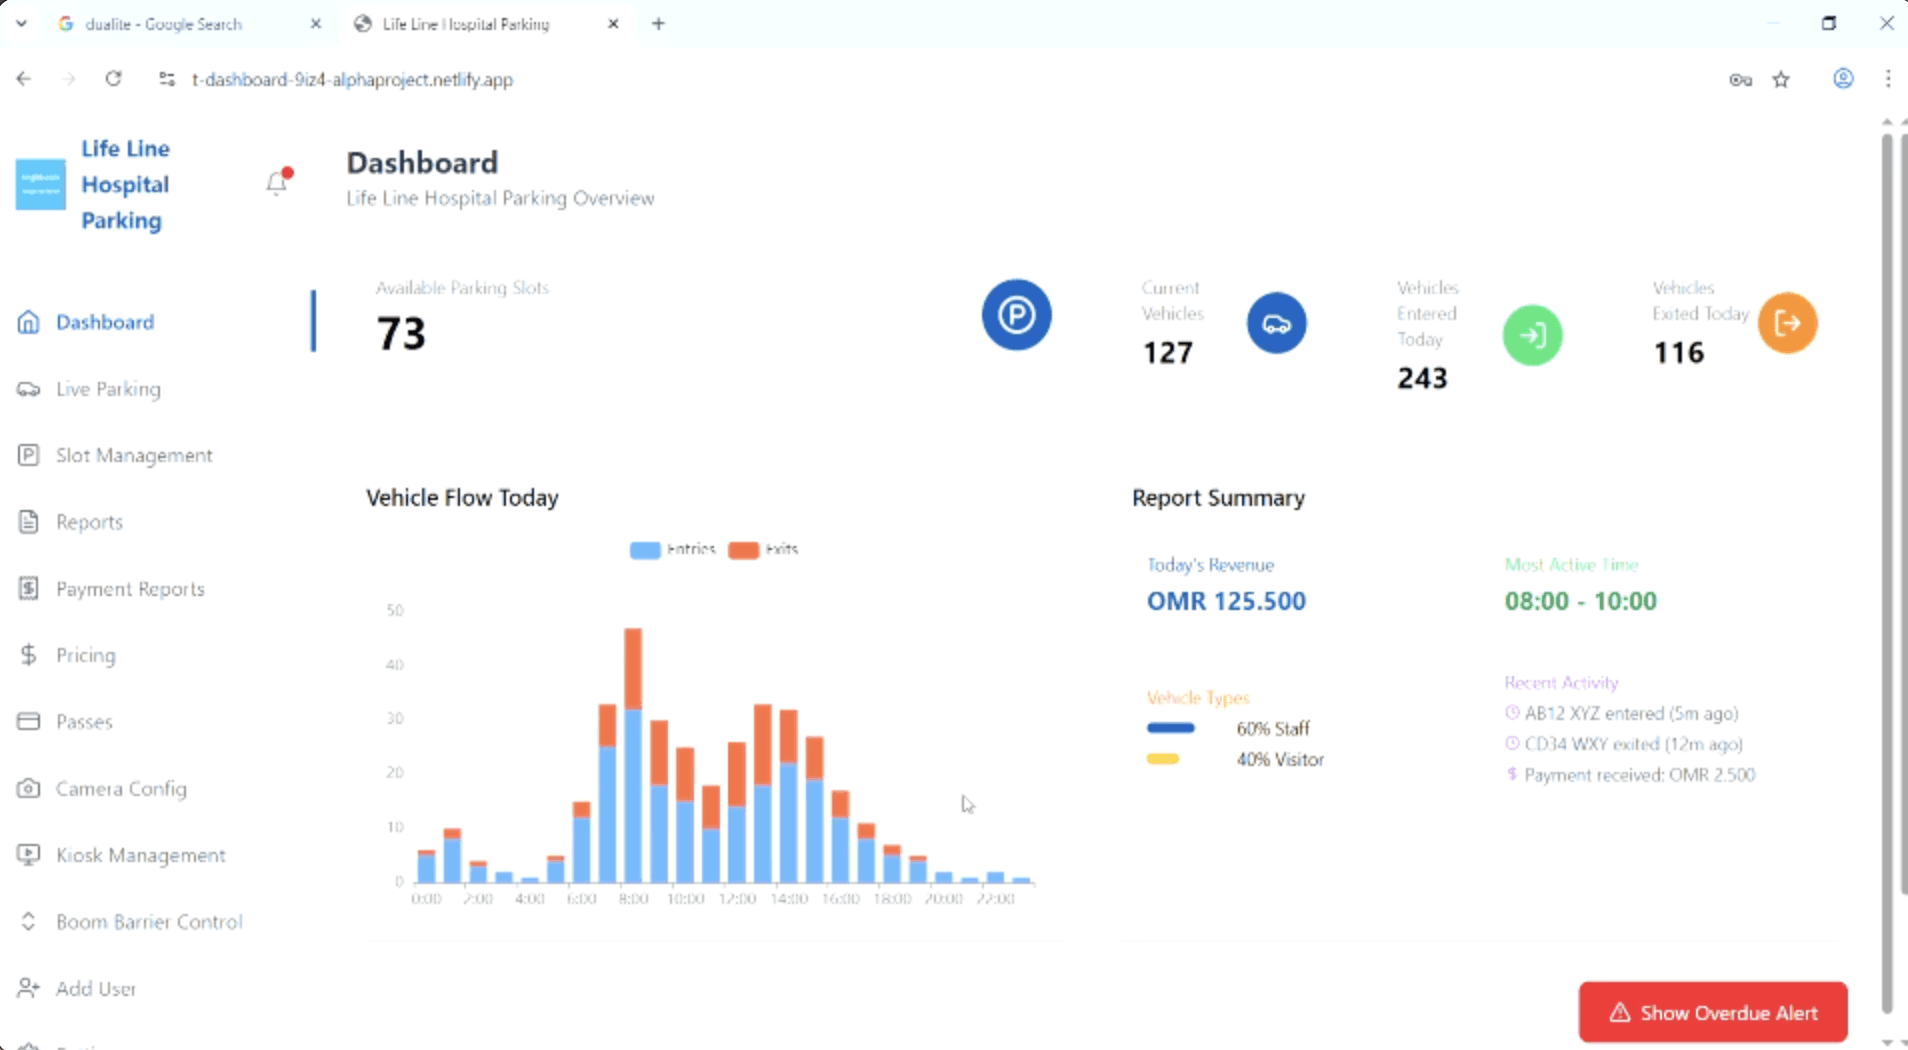Click the green Vehicles Entered icon

1532,335
